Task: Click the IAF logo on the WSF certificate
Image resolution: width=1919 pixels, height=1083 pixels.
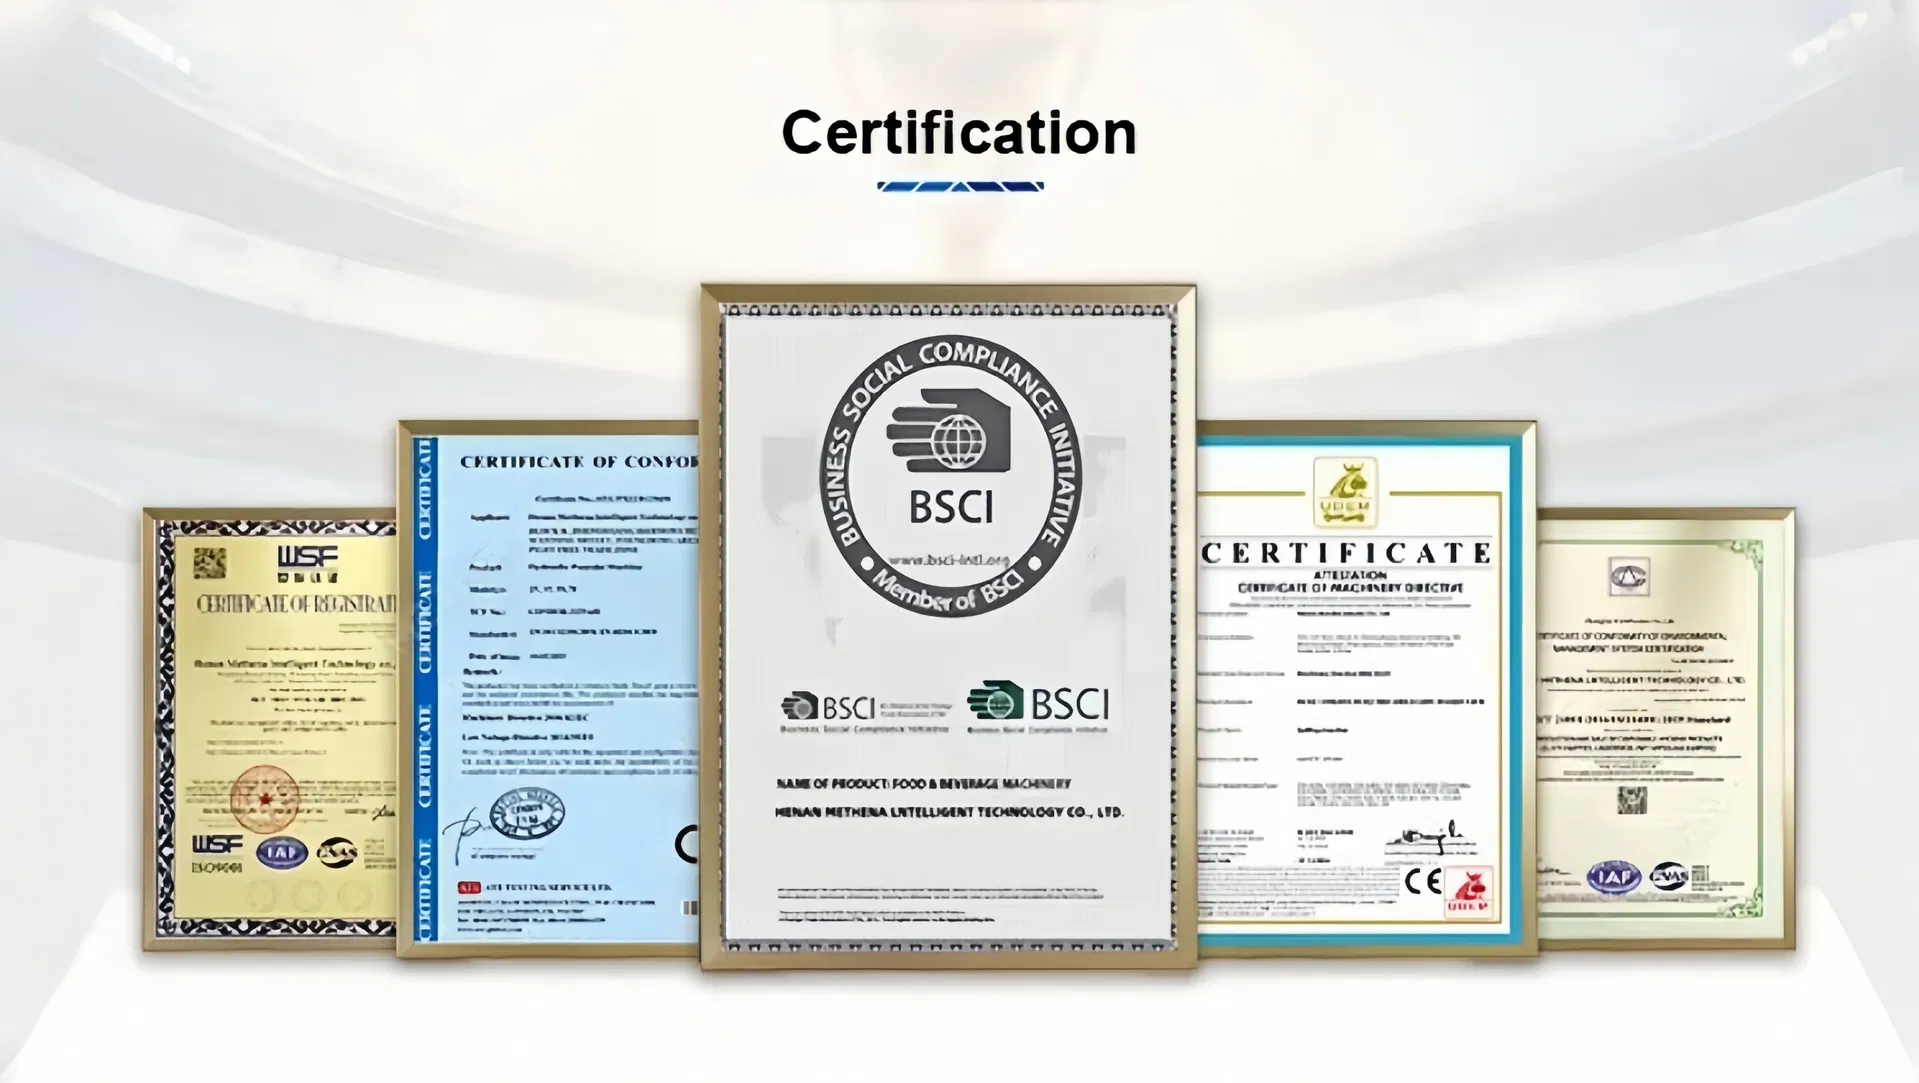Action: [281, 852]
